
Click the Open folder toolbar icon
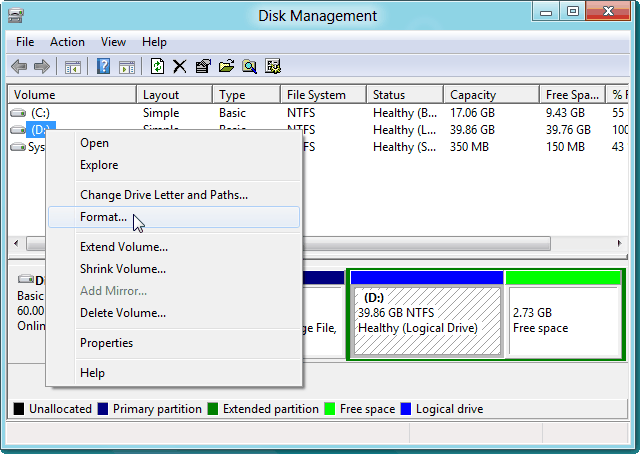[226, 66]
